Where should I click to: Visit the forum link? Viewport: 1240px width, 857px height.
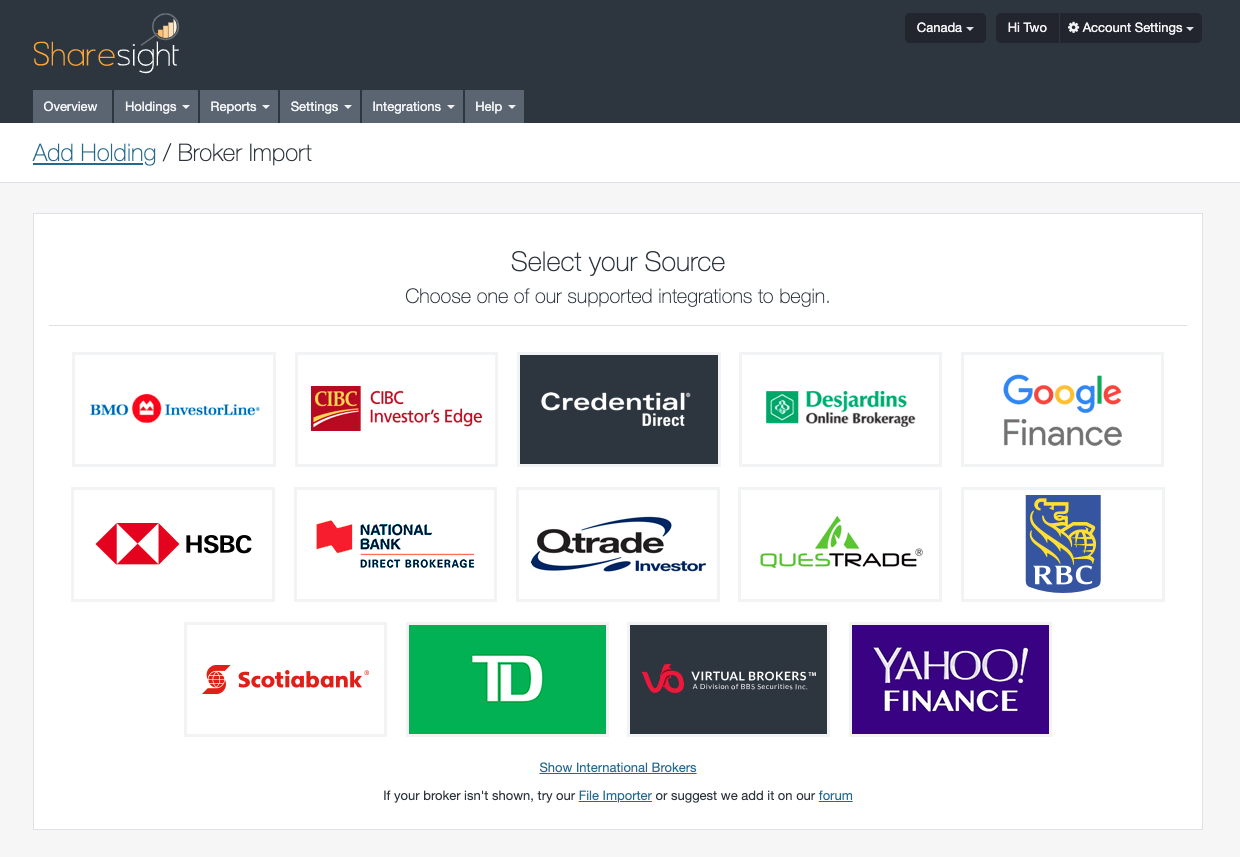coord(836,796)
